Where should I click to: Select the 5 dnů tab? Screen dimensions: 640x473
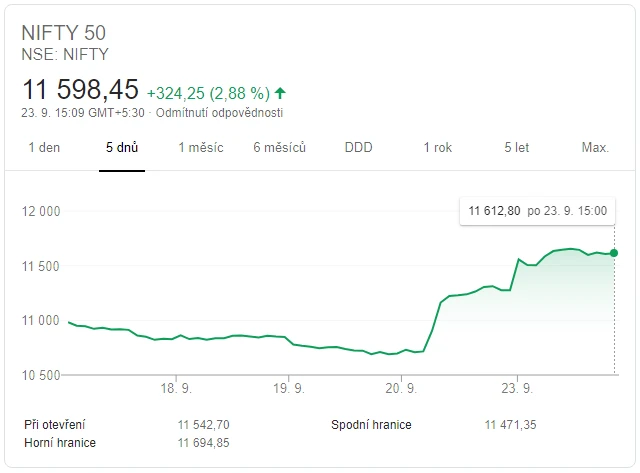122,148
